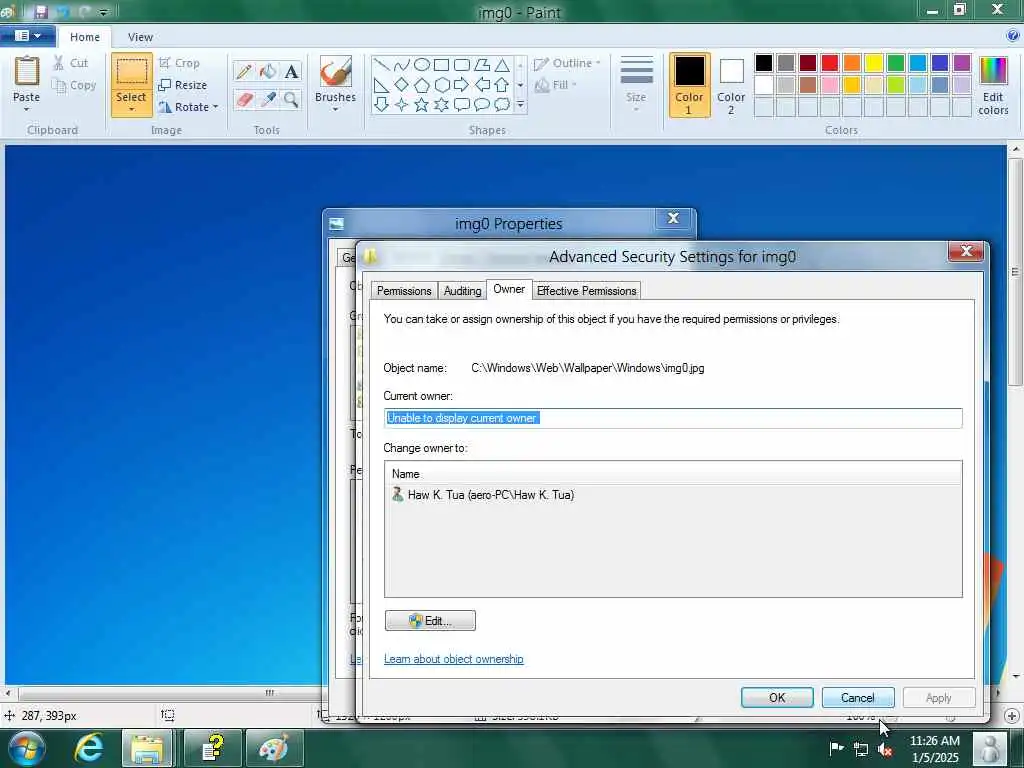1024x768 pixels.
Task: Open the Paint file menu button
Action: point(27,36)
